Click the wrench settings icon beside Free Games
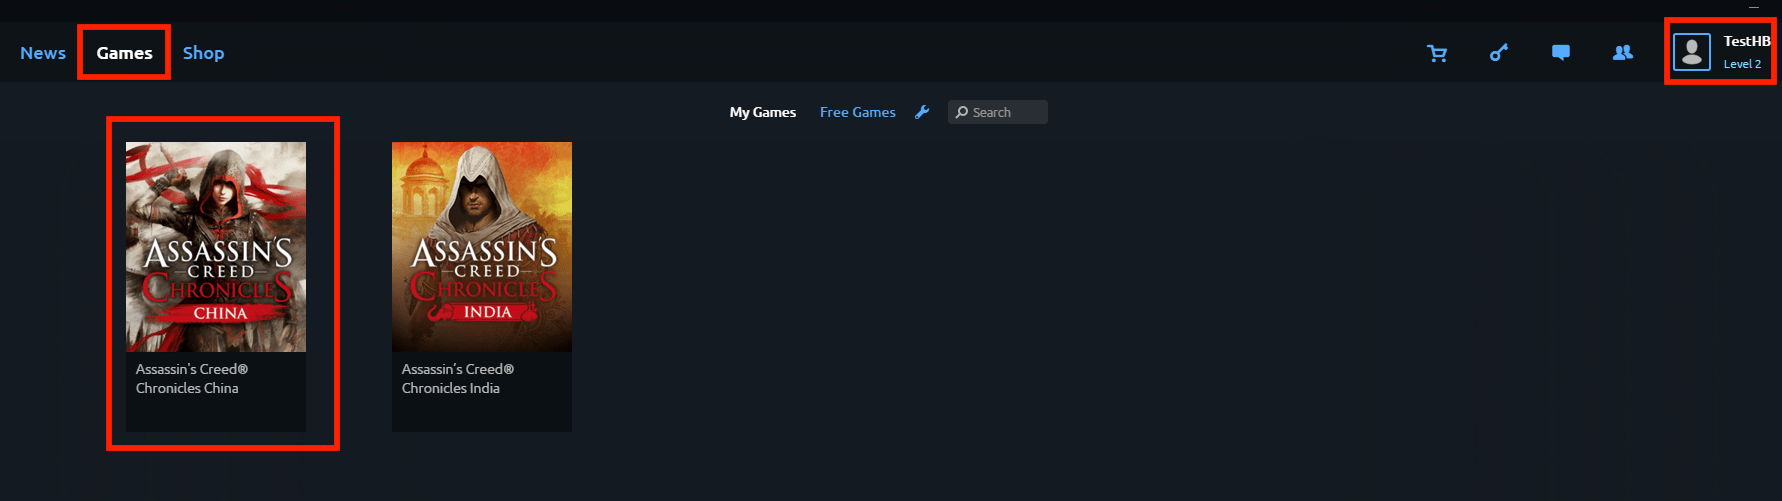The image size is (1782, 501). click(x=922, y=112)
